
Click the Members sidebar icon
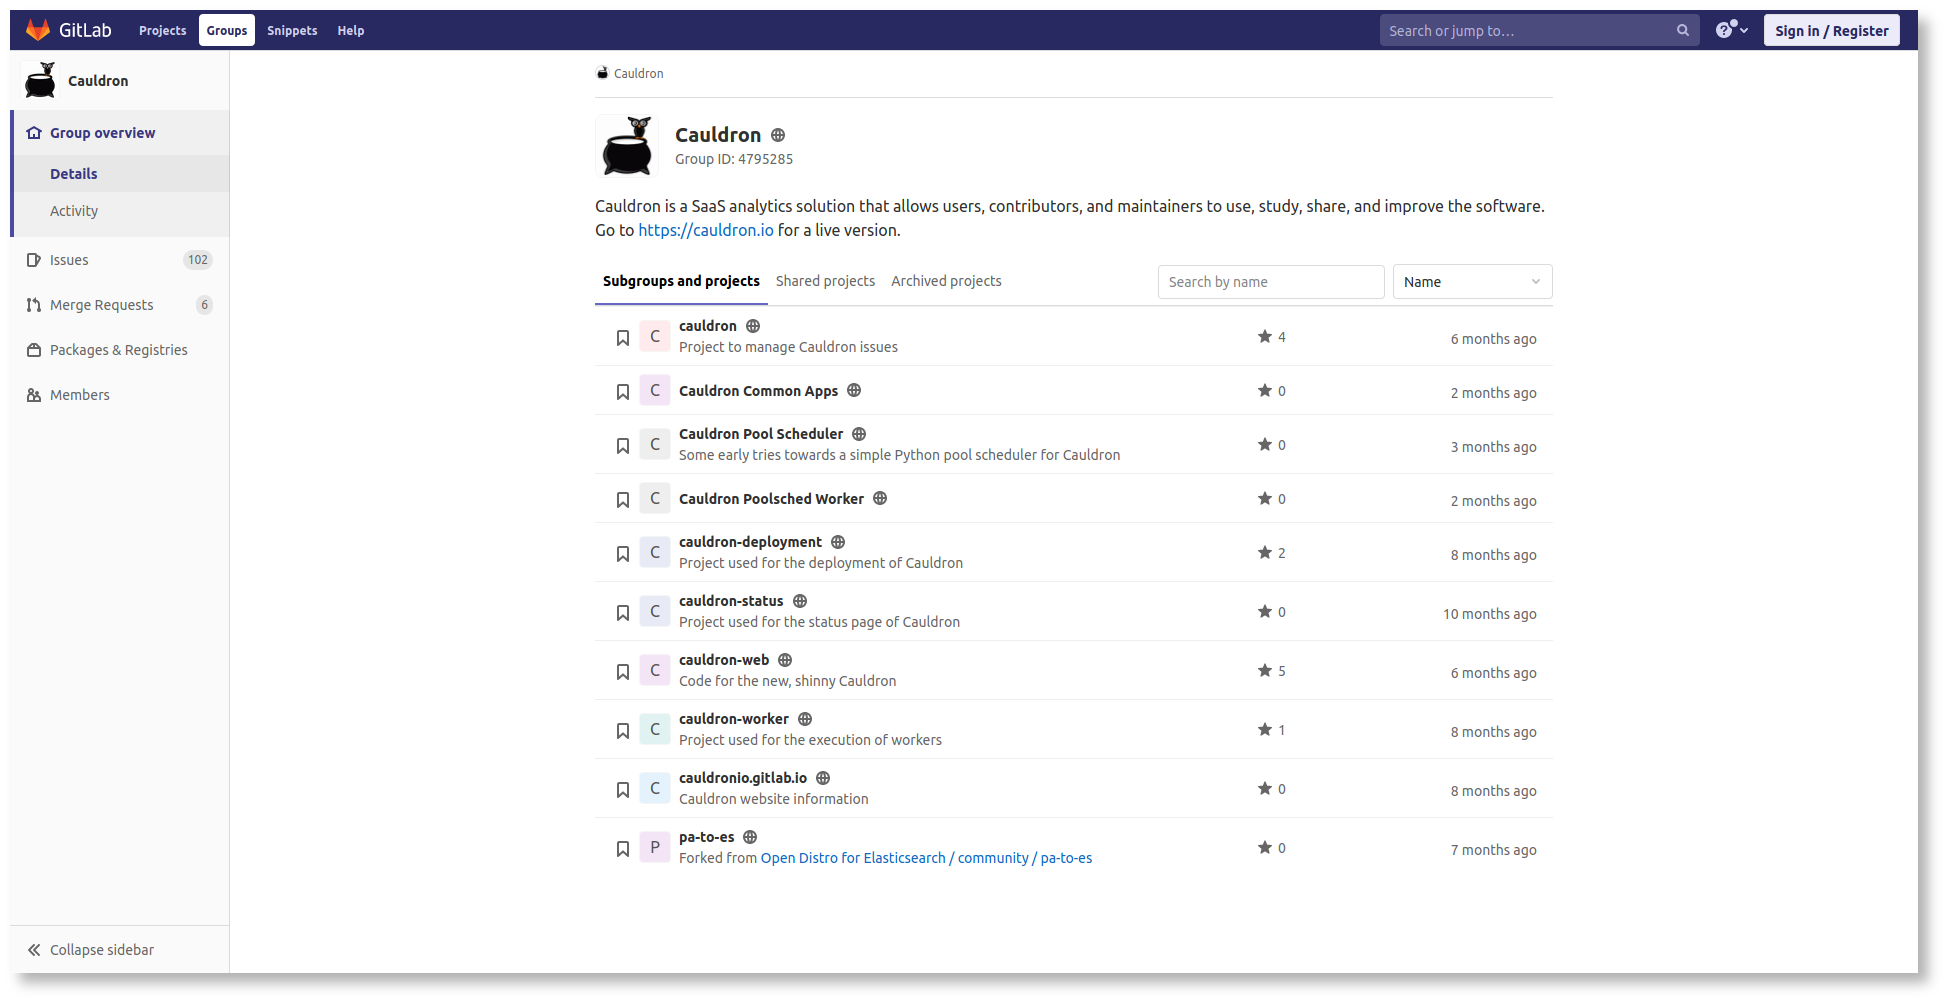coord(34,395)
